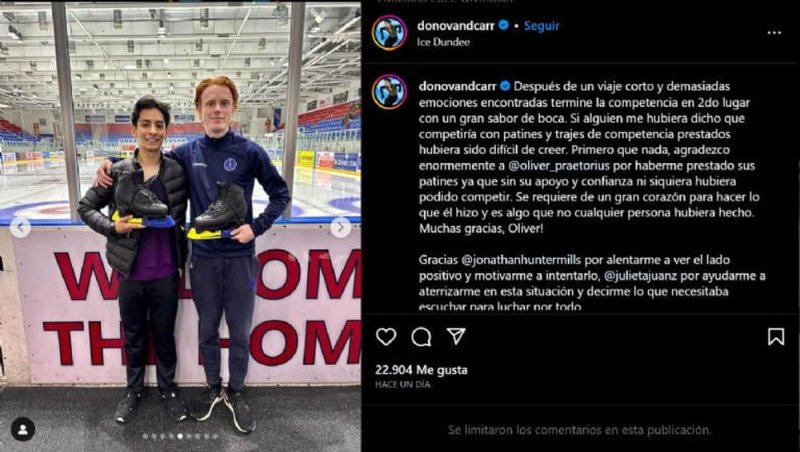Viewport: 800px width, 452px height.
Task: Select the carousel pagination dots
Action: coord(180,436)
